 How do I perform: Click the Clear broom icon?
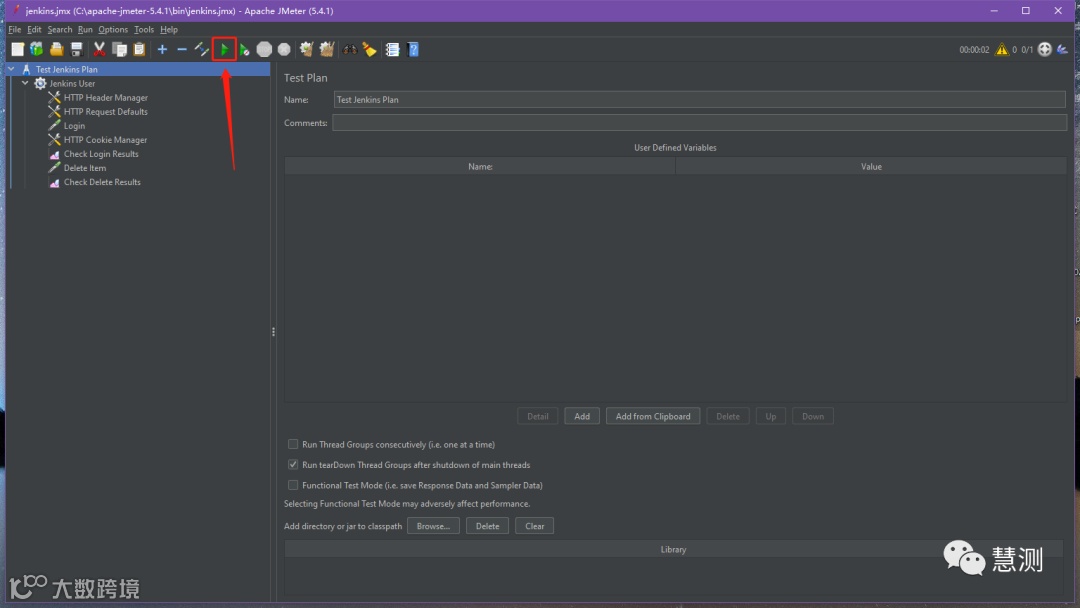click(x=307, y=49)
